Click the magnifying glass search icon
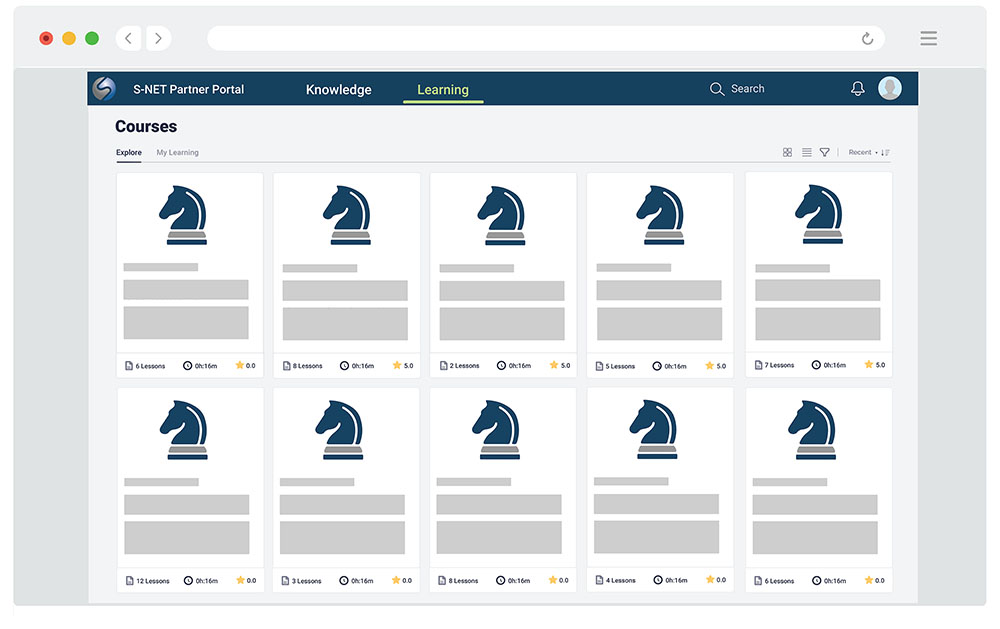The height and width of the screenshot is (629, 1000). 717,89
